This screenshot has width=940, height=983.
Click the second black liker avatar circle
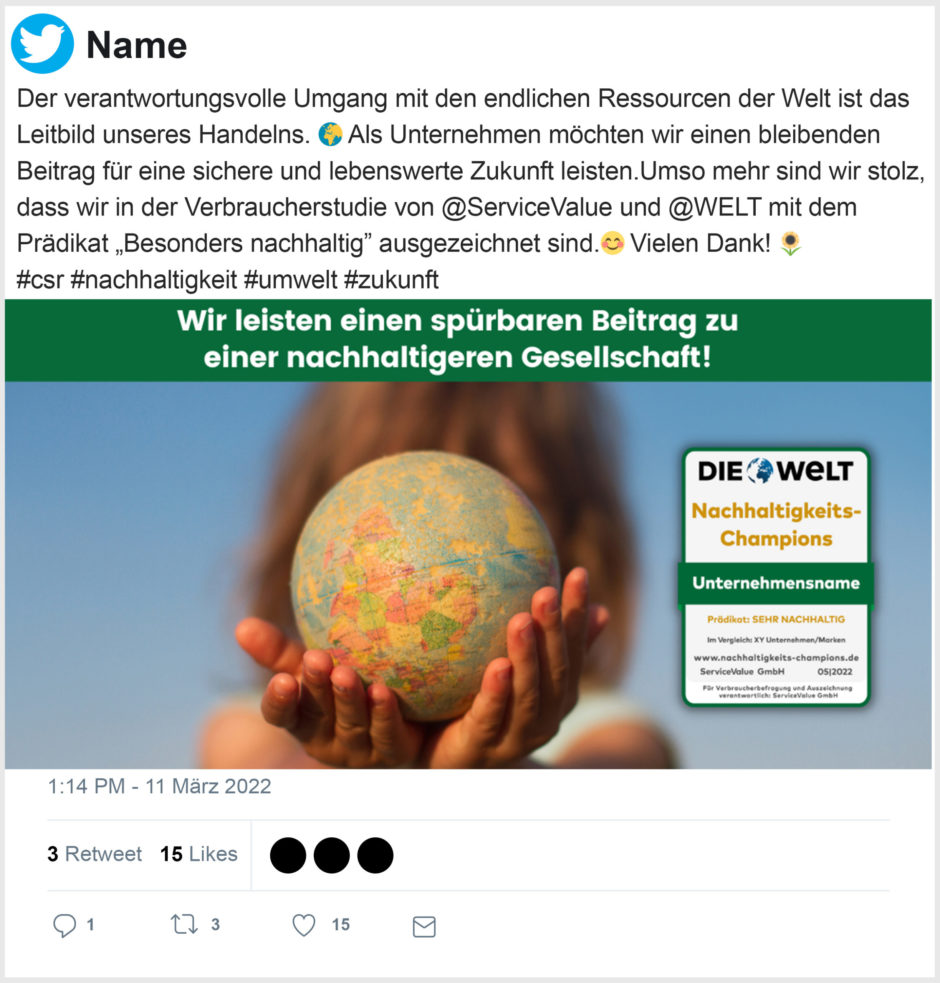(331, 855)
